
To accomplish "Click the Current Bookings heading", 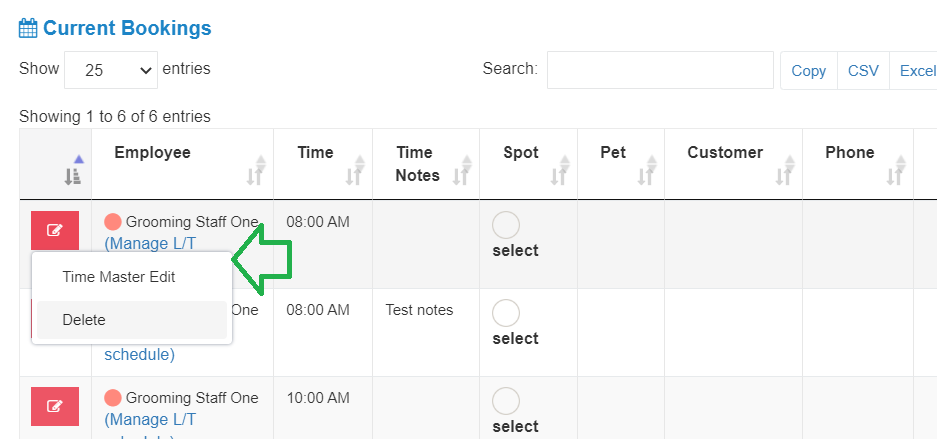I will pyautogui.click(x=127, y=28).
